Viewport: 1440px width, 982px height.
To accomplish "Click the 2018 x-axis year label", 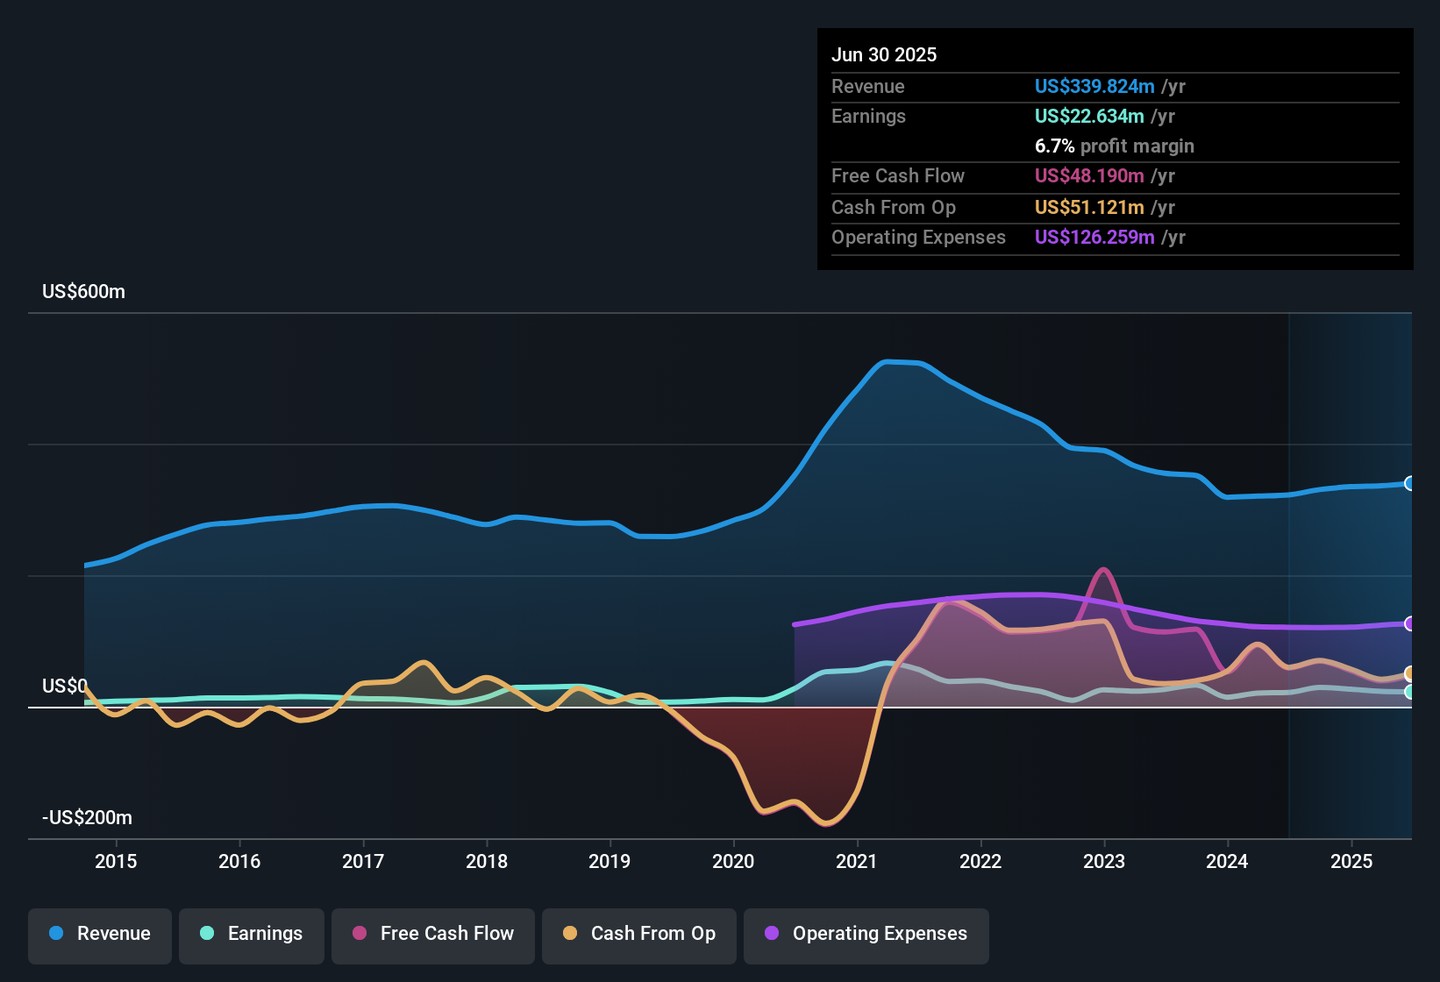I will [x=486, y=862].
